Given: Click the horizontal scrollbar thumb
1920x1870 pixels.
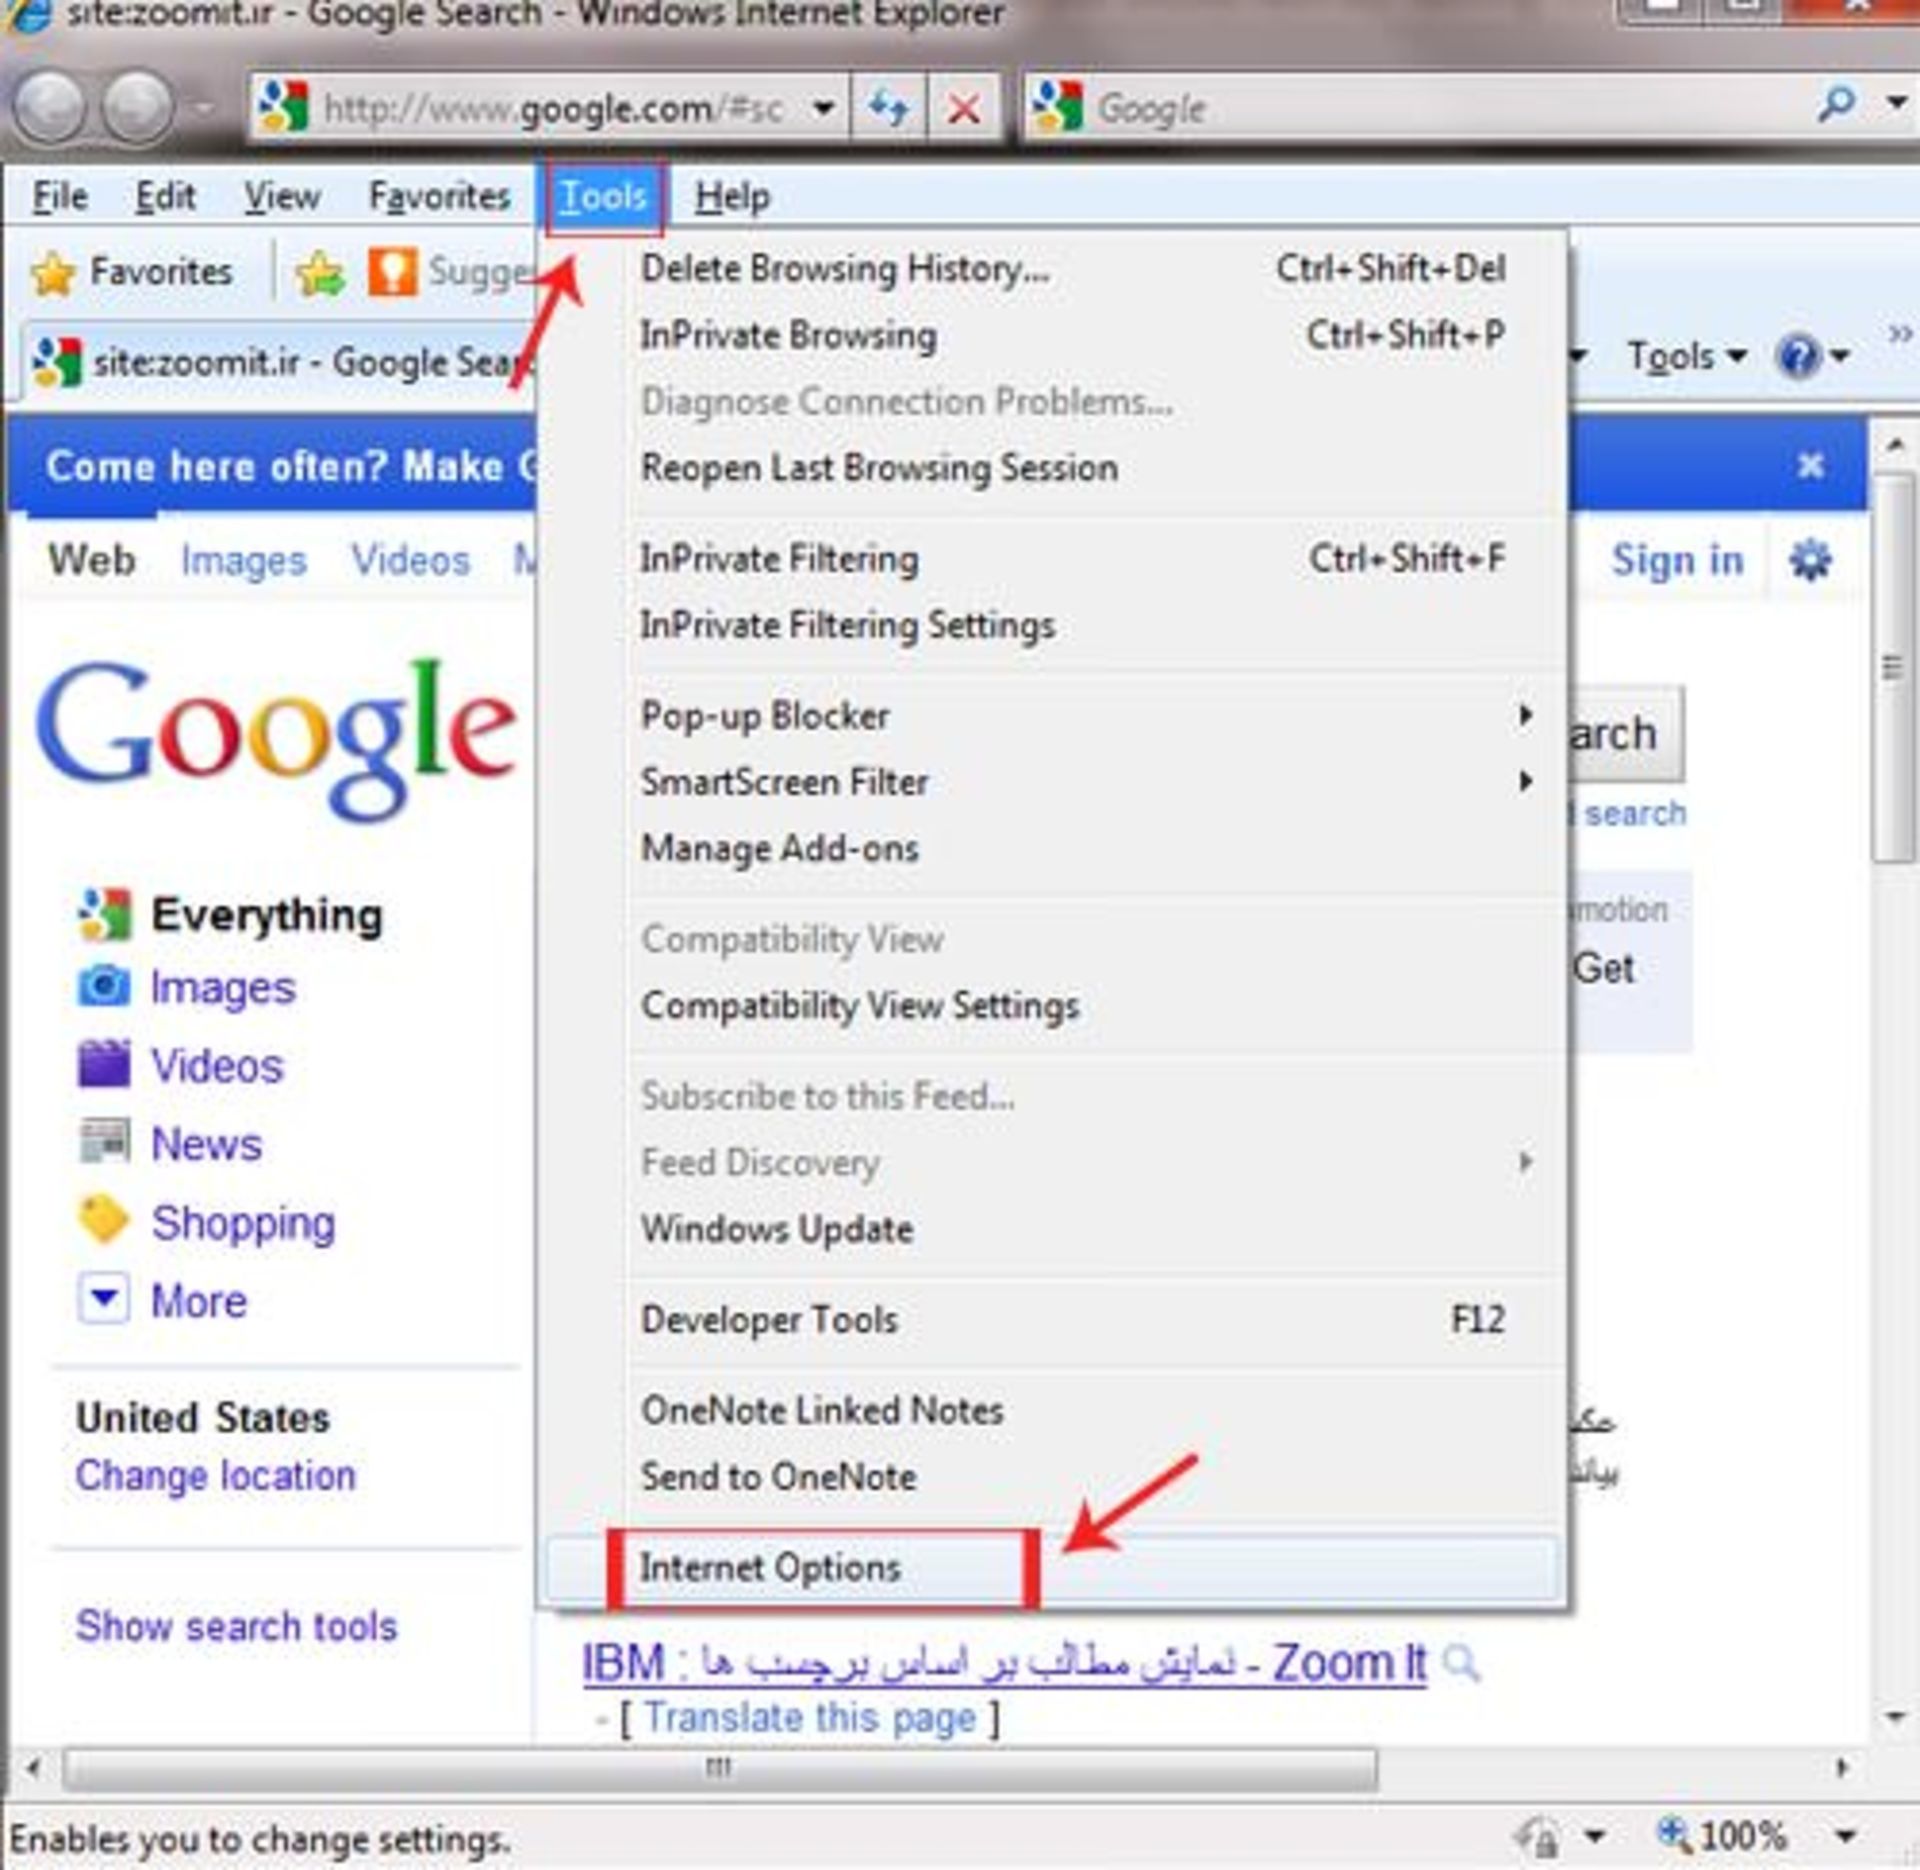Looking at the screenshot, I should [x=720, y=1769].
